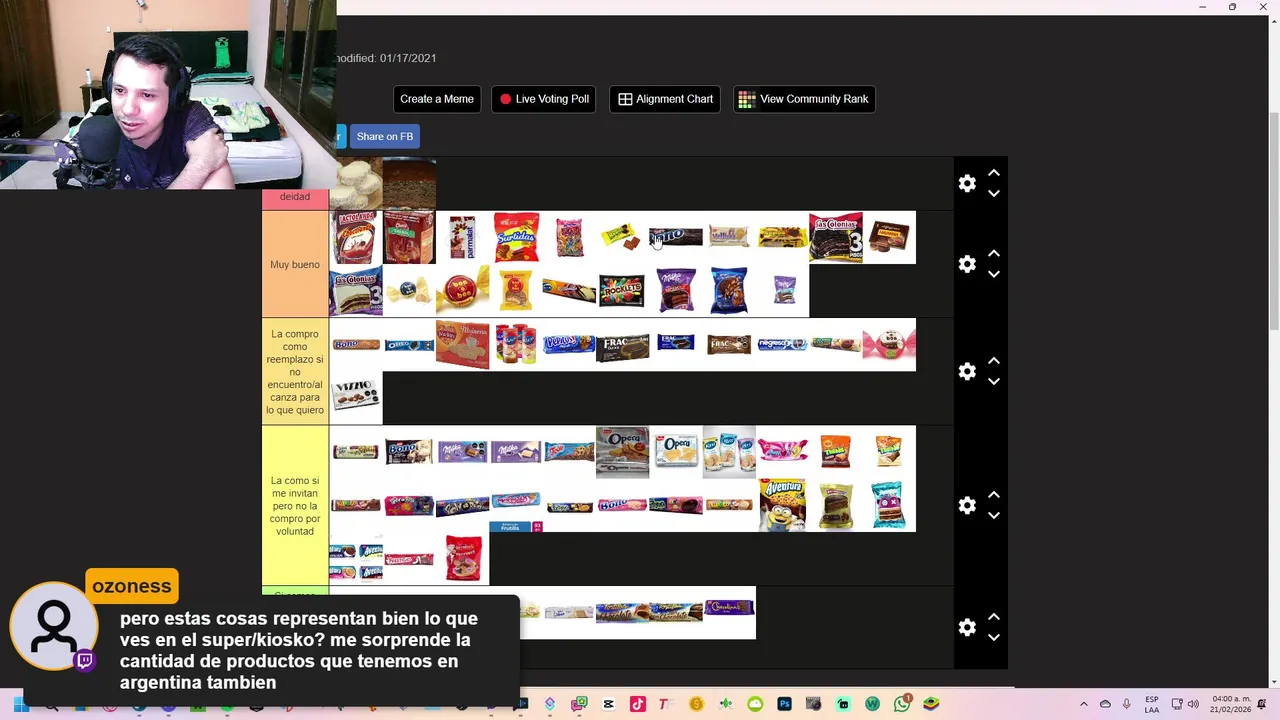Click the Create a Meme button
Image resolution: width=1280 pixels, height=720 pixels.
[x=437, y=99]
